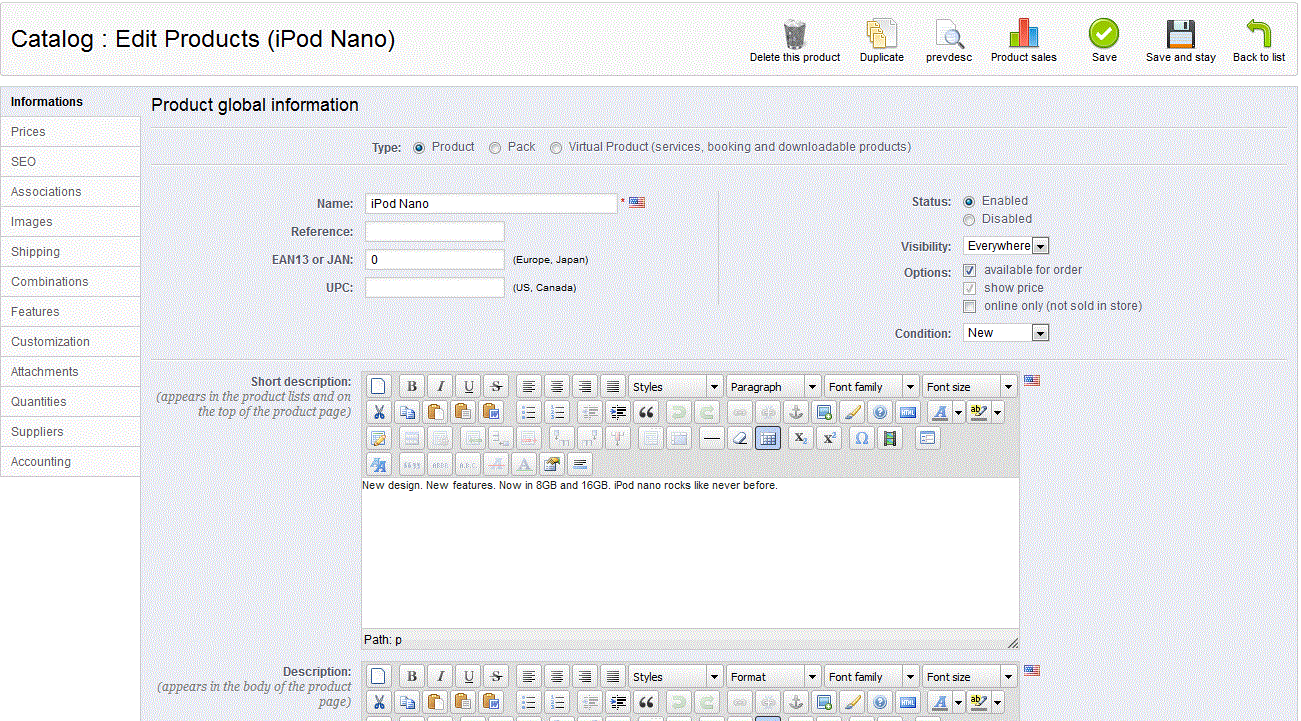
Task: Open the Visibility dropdown
Action: point(1006,246)
